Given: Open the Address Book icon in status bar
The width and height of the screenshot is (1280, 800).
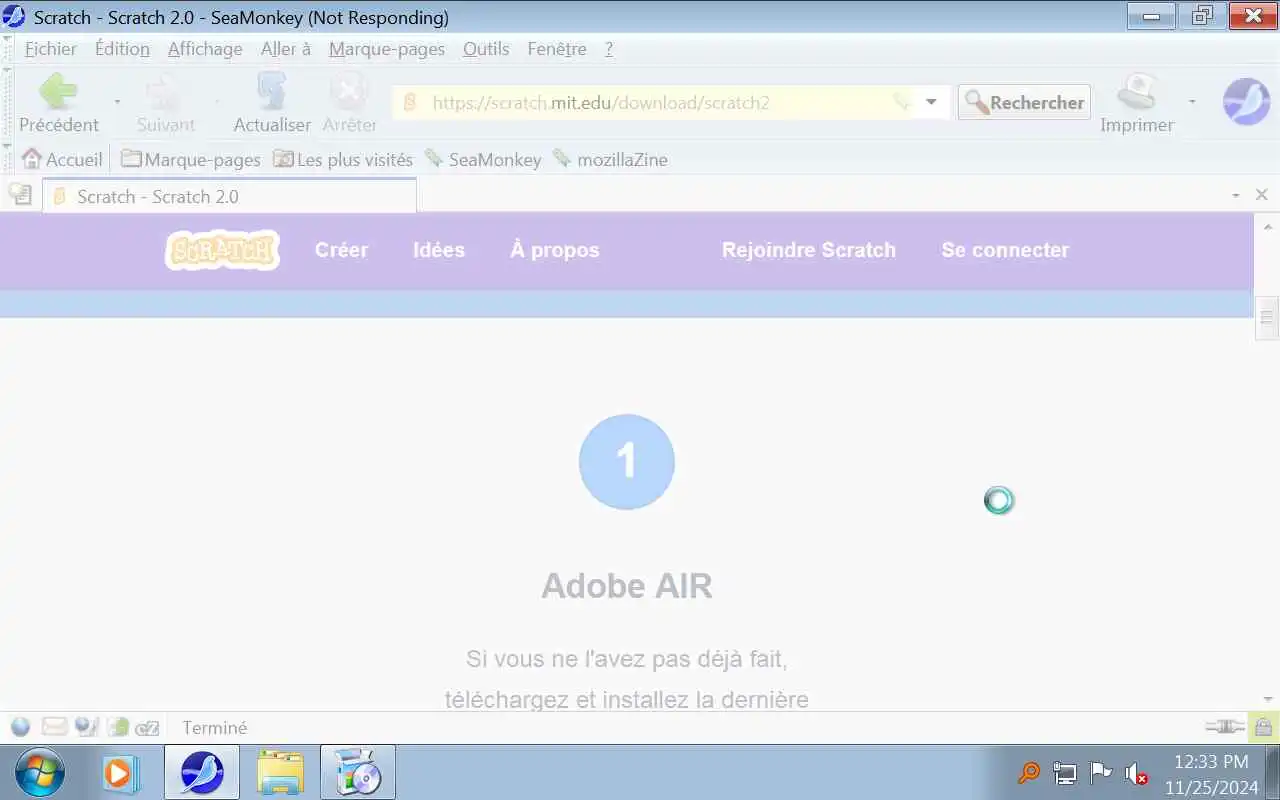Looking at the screenshot, I should [x=118, y=727].
